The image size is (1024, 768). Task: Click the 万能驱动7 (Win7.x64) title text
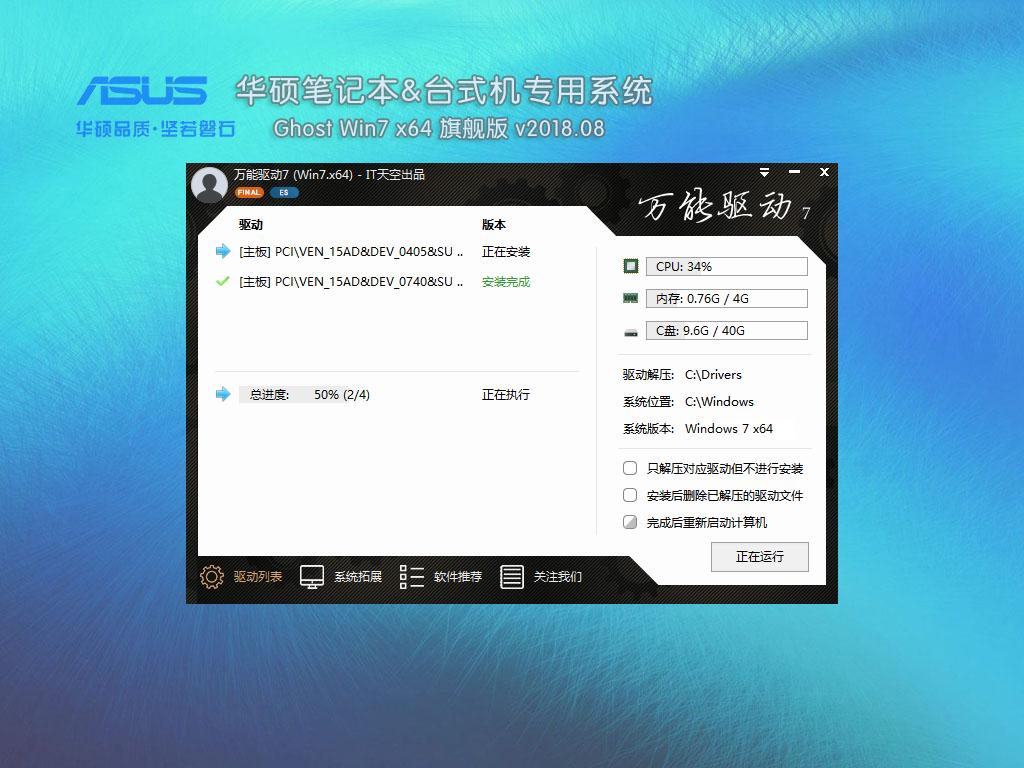(329, 174)
